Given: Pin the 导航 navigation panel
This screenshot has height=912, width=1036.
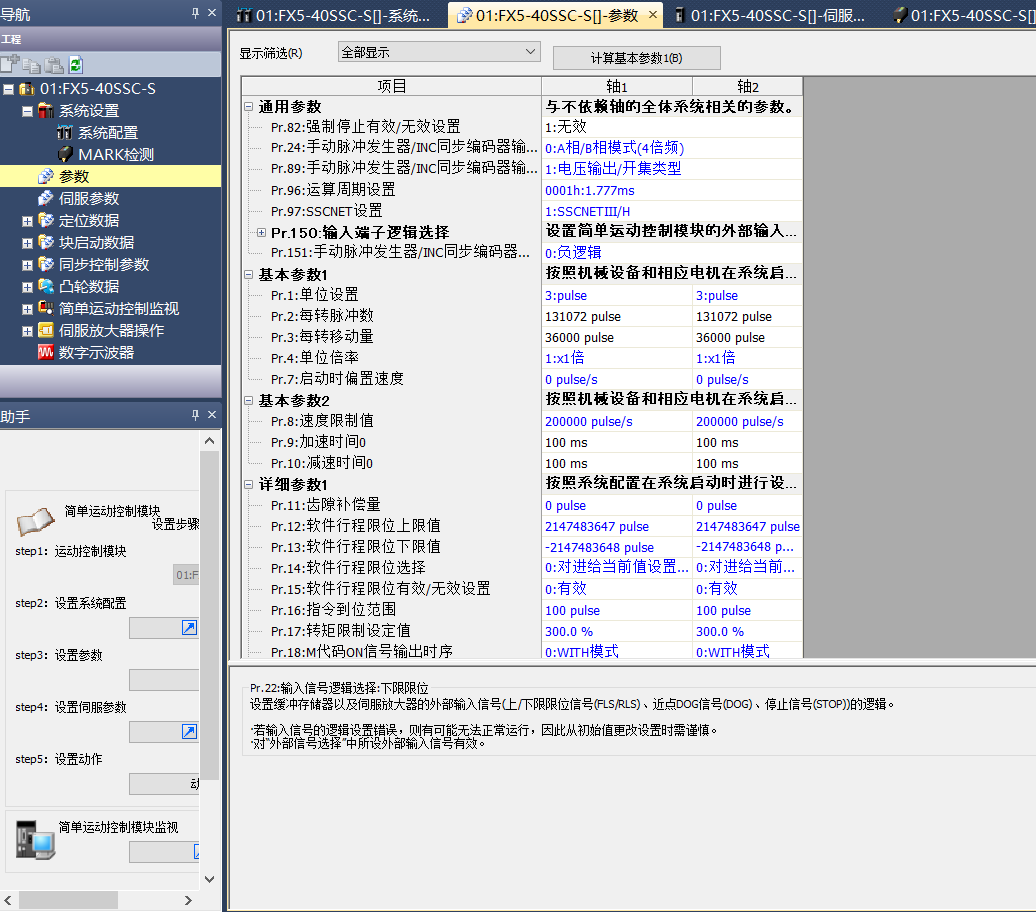Looking at the screenshot, I should (x=195, y=13).
